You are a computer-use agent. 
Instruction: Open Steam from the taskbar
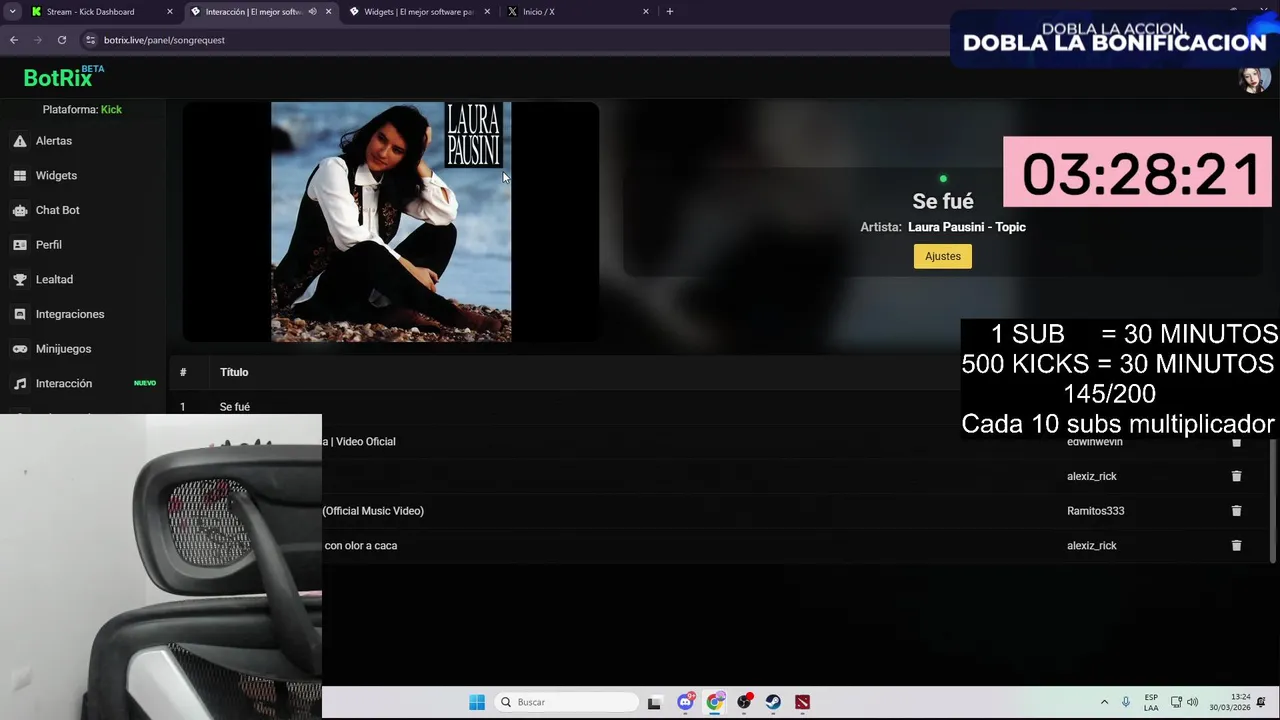click(773, 702)
